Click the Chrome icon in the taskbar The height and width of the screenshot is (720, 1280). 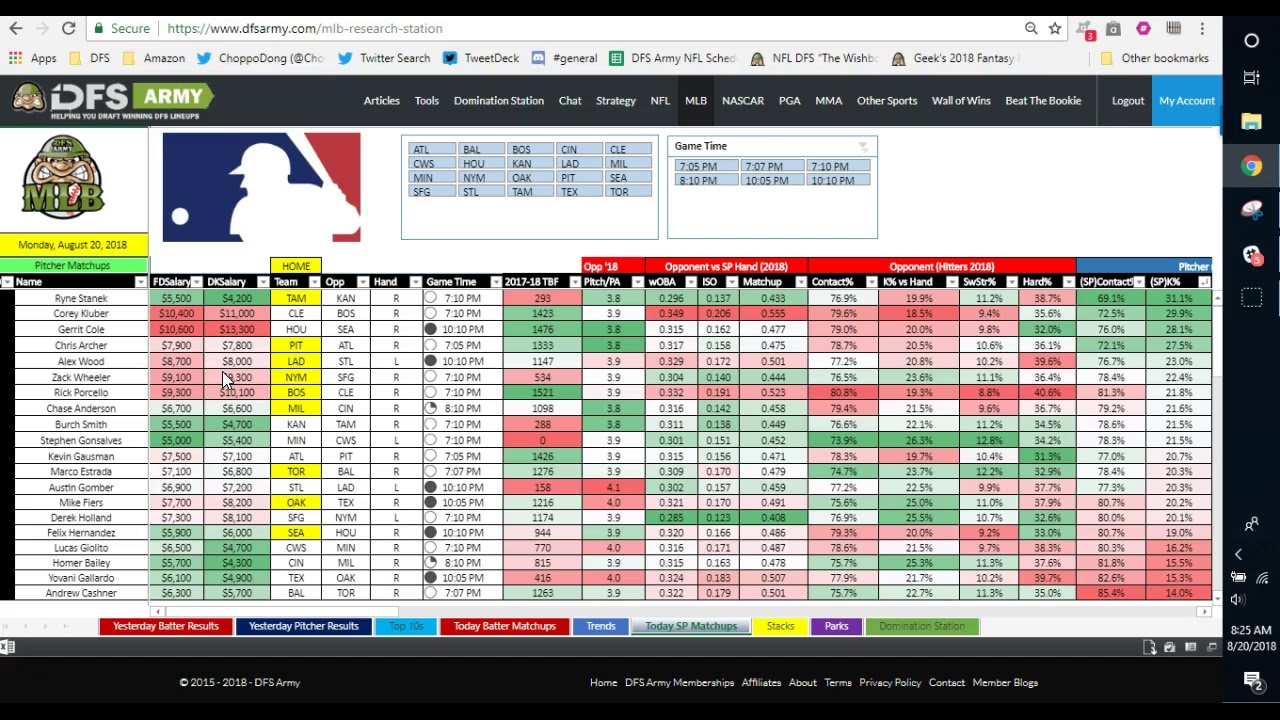coord(1251,166)
